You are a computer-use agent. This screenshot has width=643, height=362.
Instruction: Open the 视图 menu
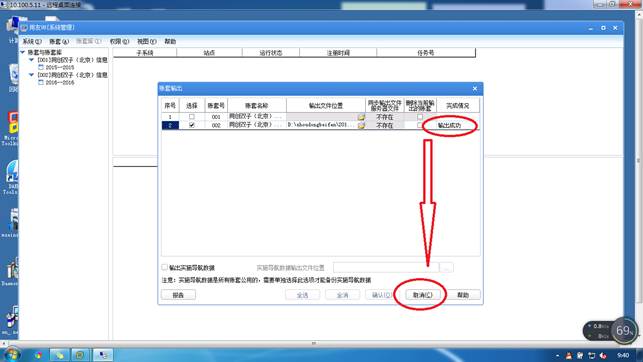pos(146,41)
